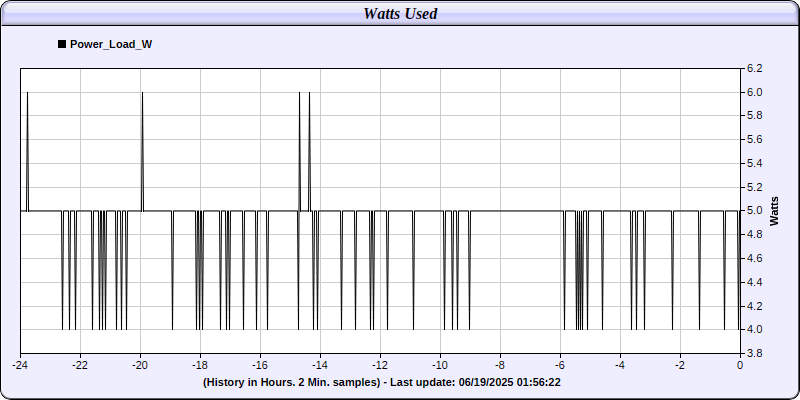800x400 pixels.
Task: Click the -4 hour x-axis label
Action: click(620, 365)
